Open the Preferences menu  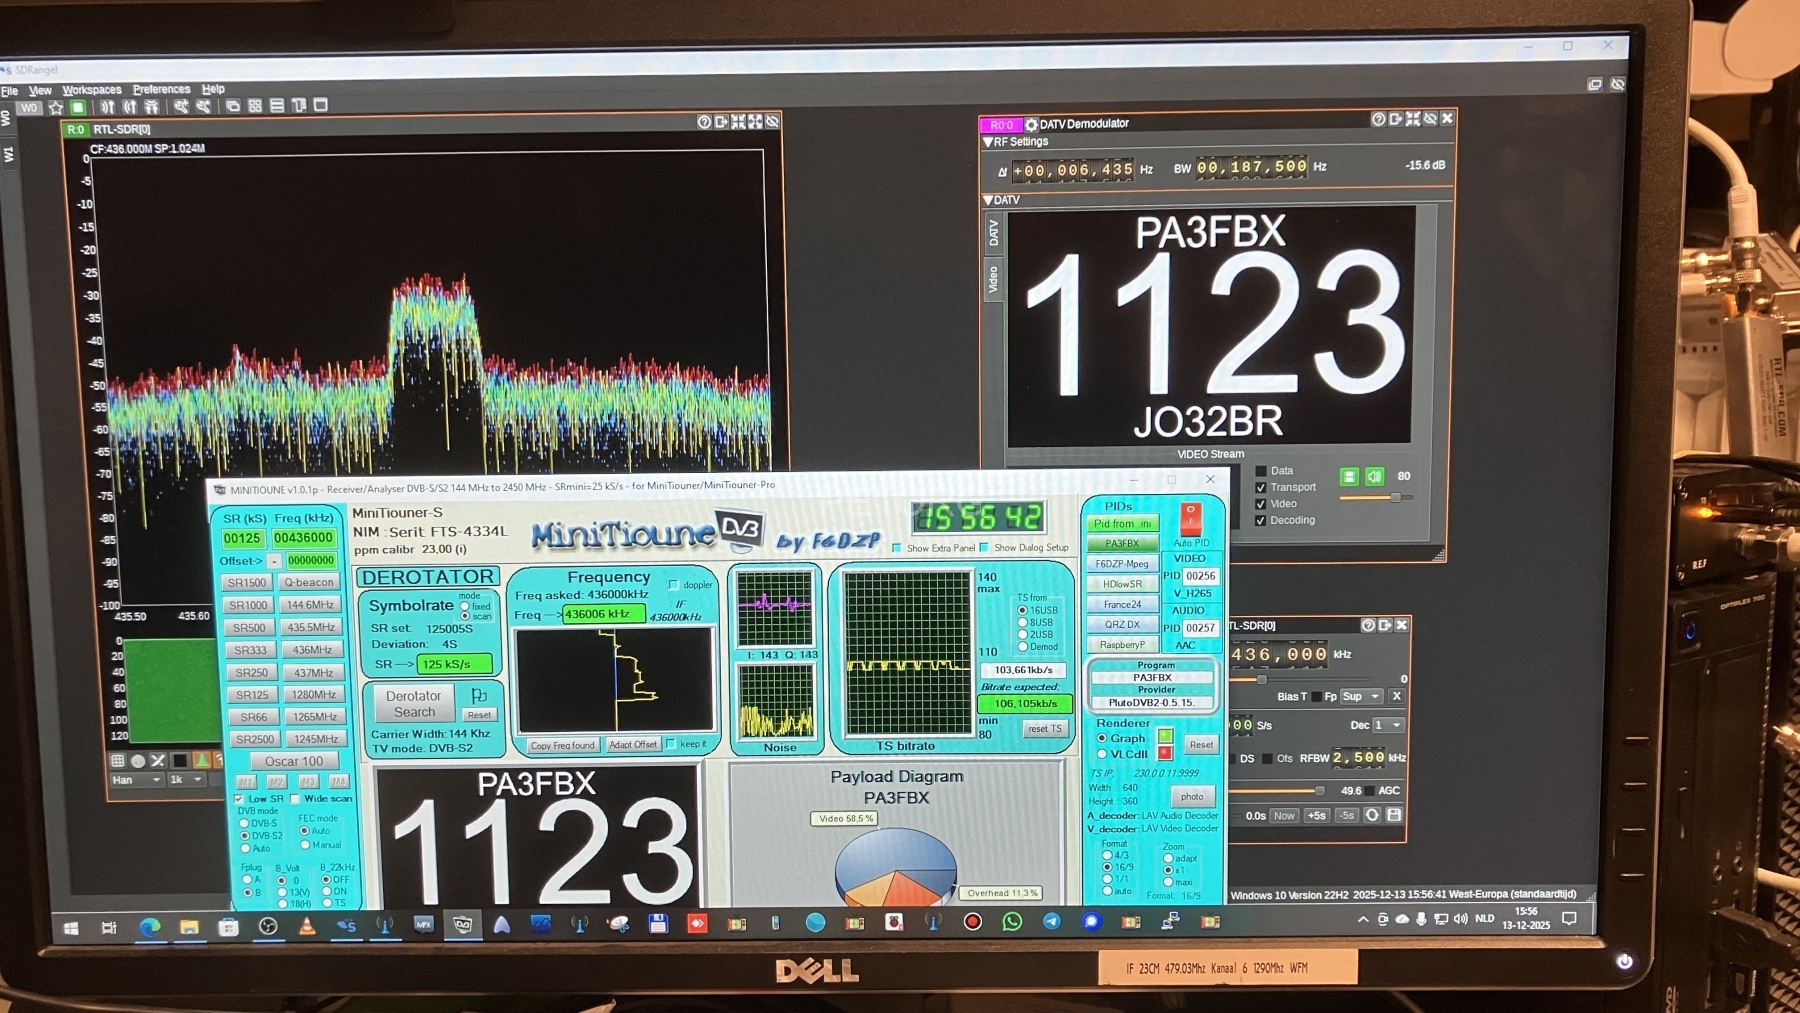[x=161, y=89]
